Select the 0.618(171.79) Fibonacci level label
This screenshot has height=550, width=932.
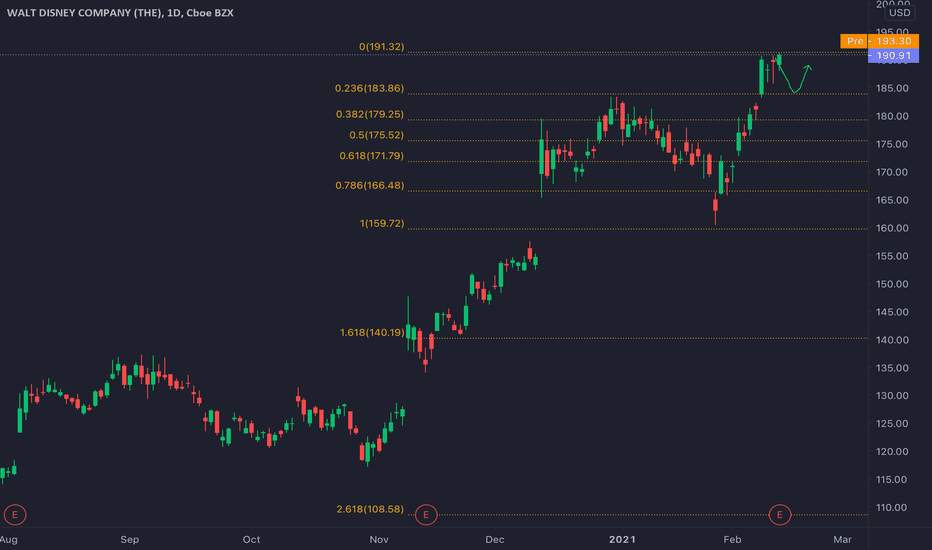[371, 156]
